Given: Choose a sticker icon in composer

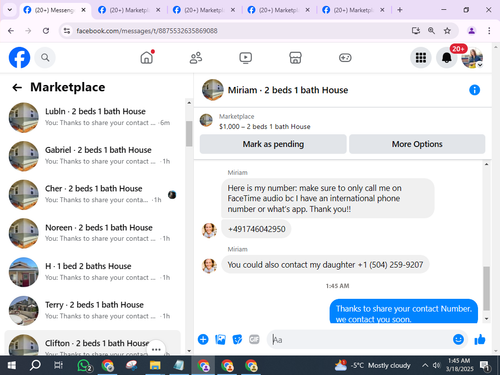Looking at the screenshot, I should (x=237, y=339).
